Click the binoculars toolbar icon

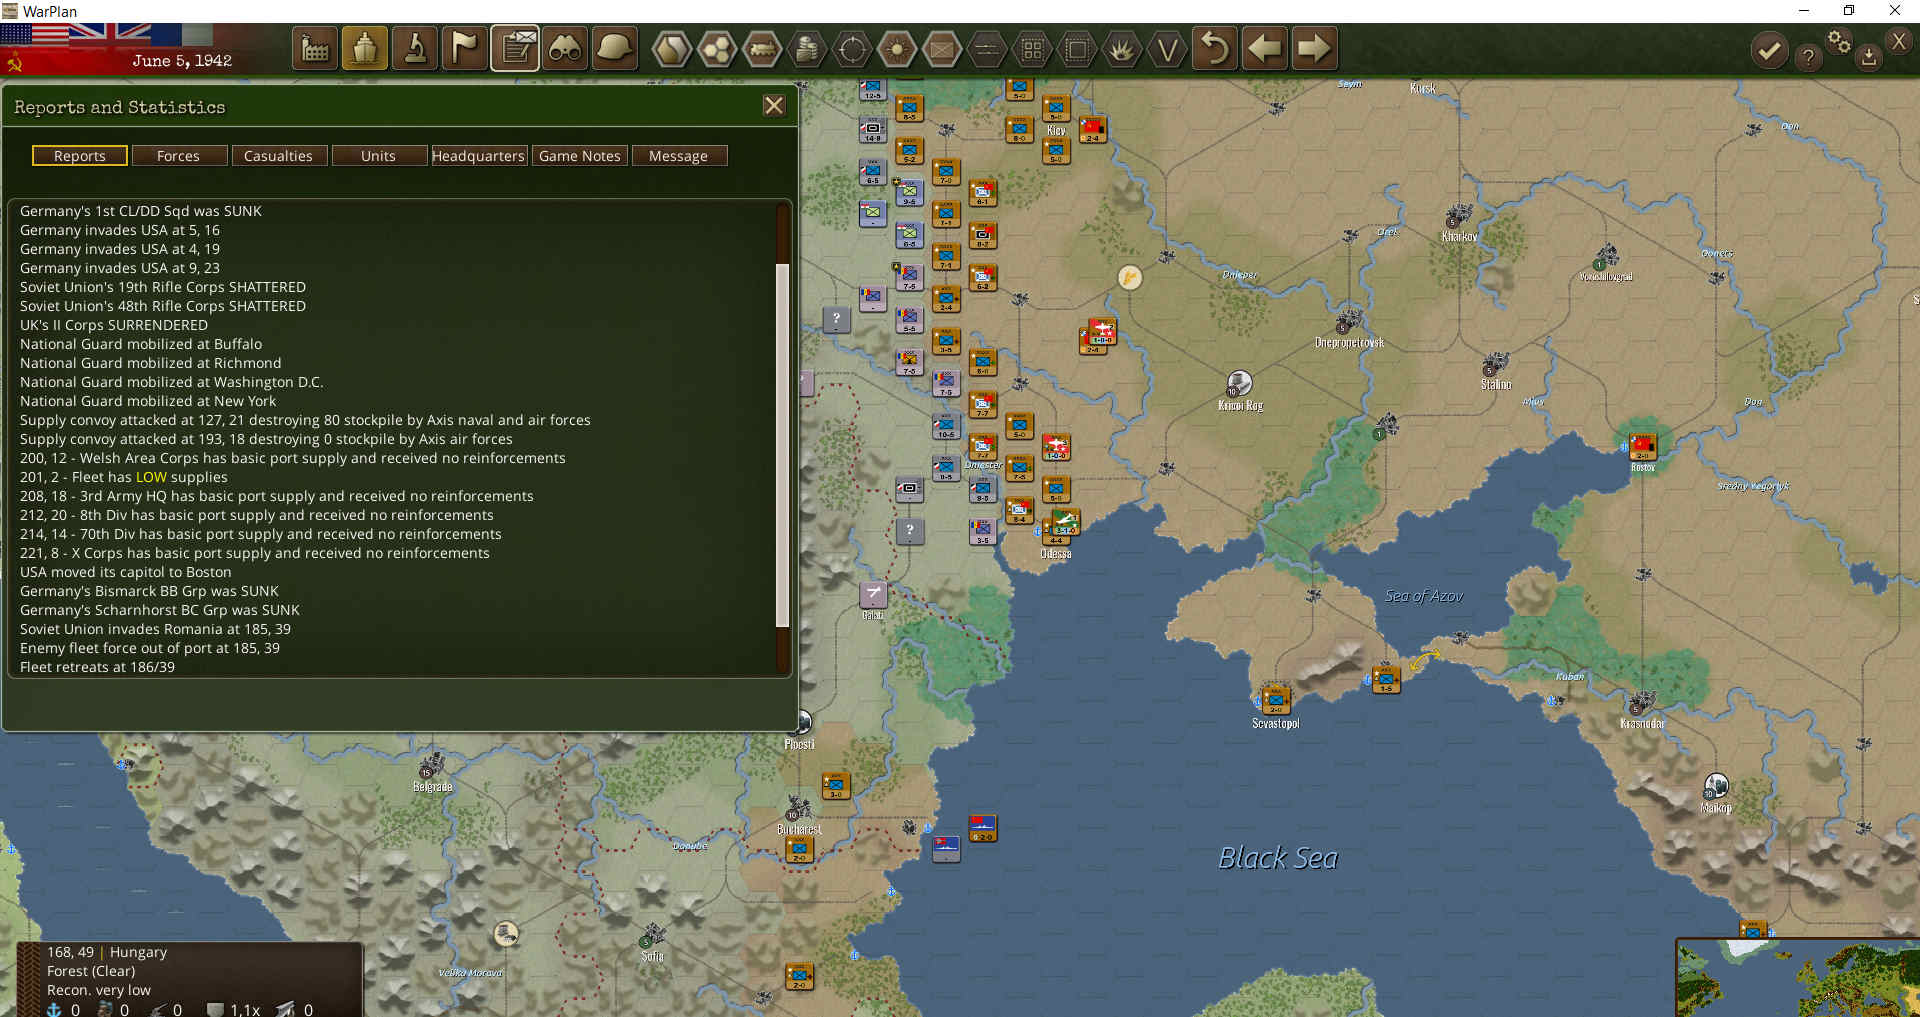pos(565,48)
